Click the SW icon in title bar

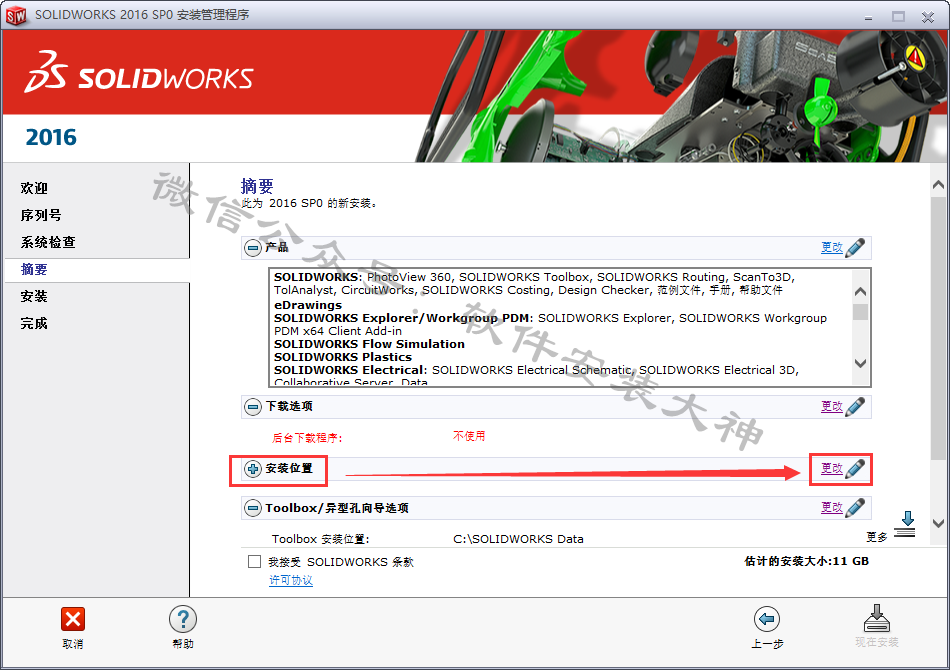click(16, 15)
